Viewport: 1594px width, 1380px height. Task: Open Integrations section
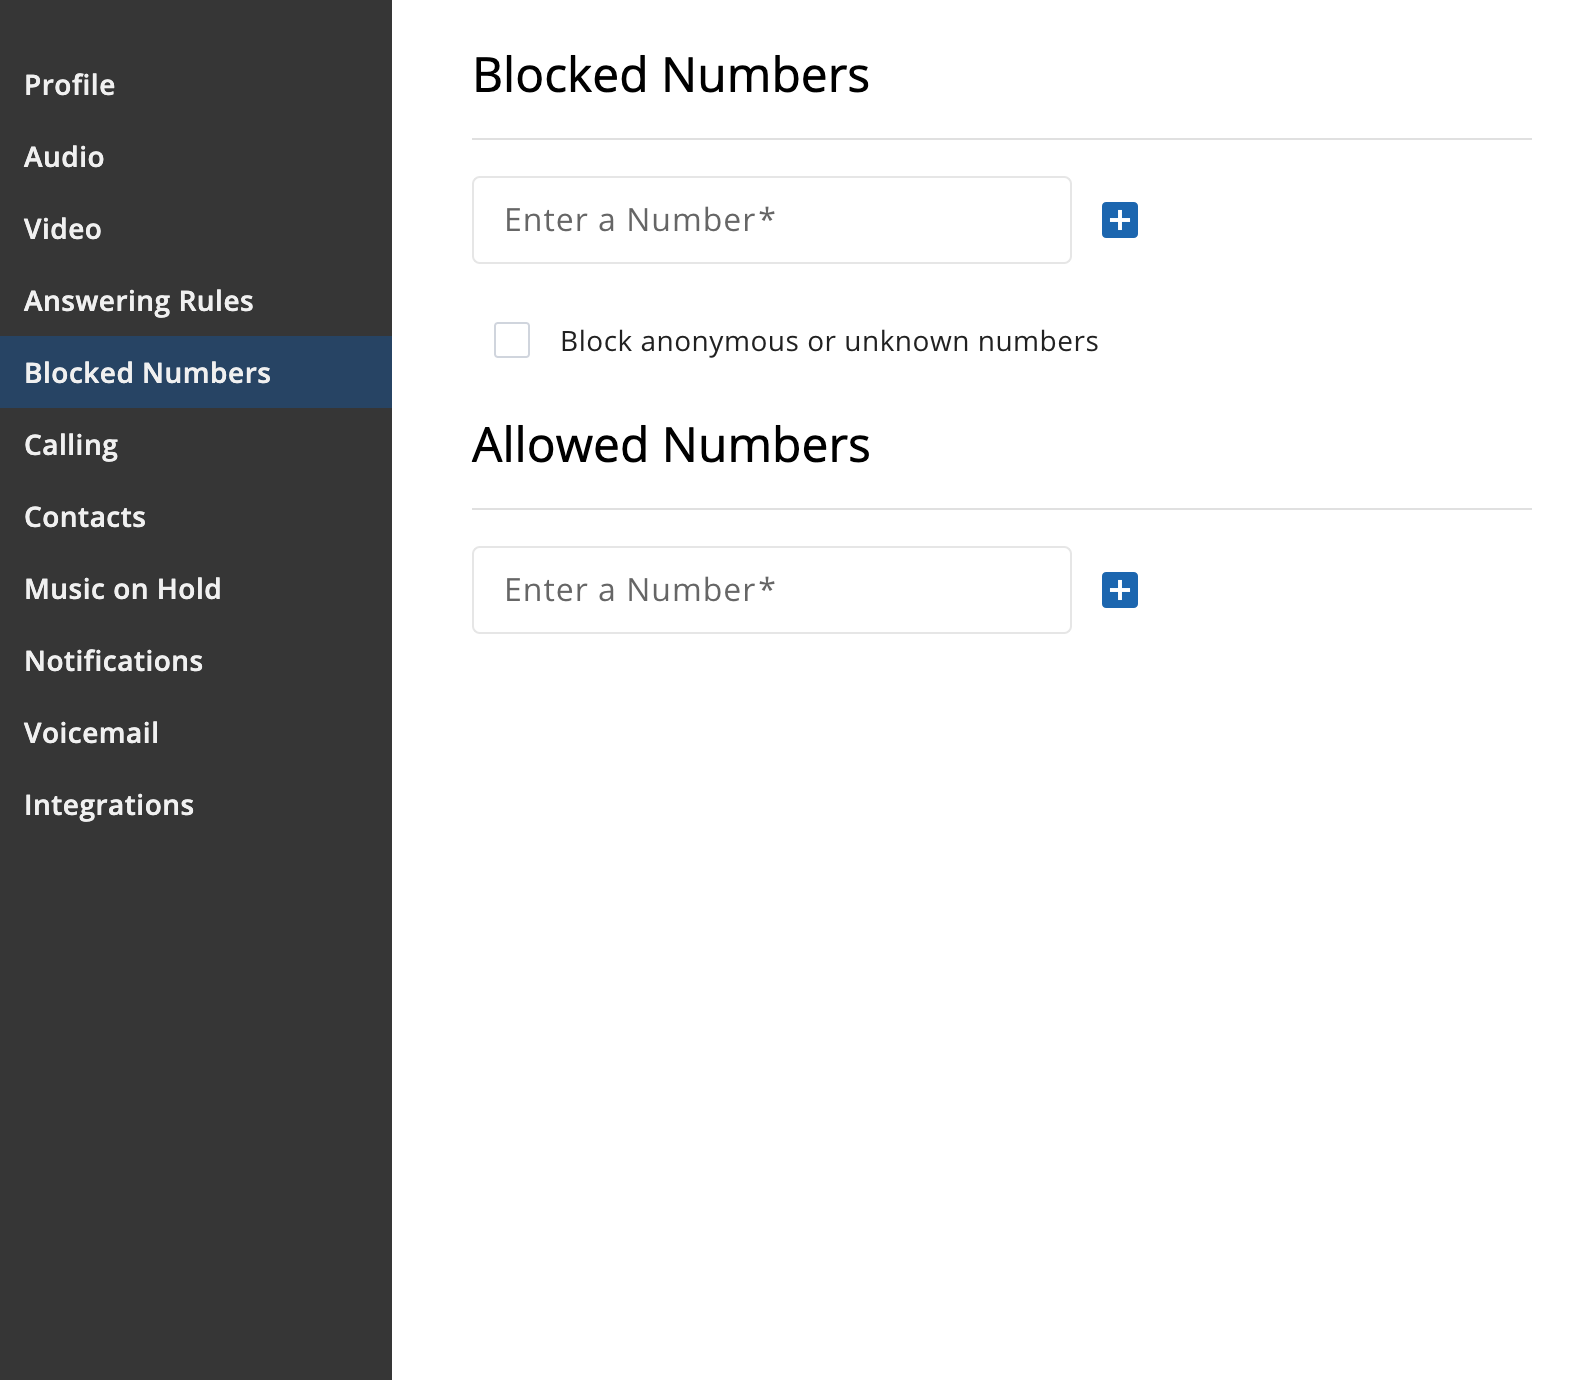click(196, 805)
